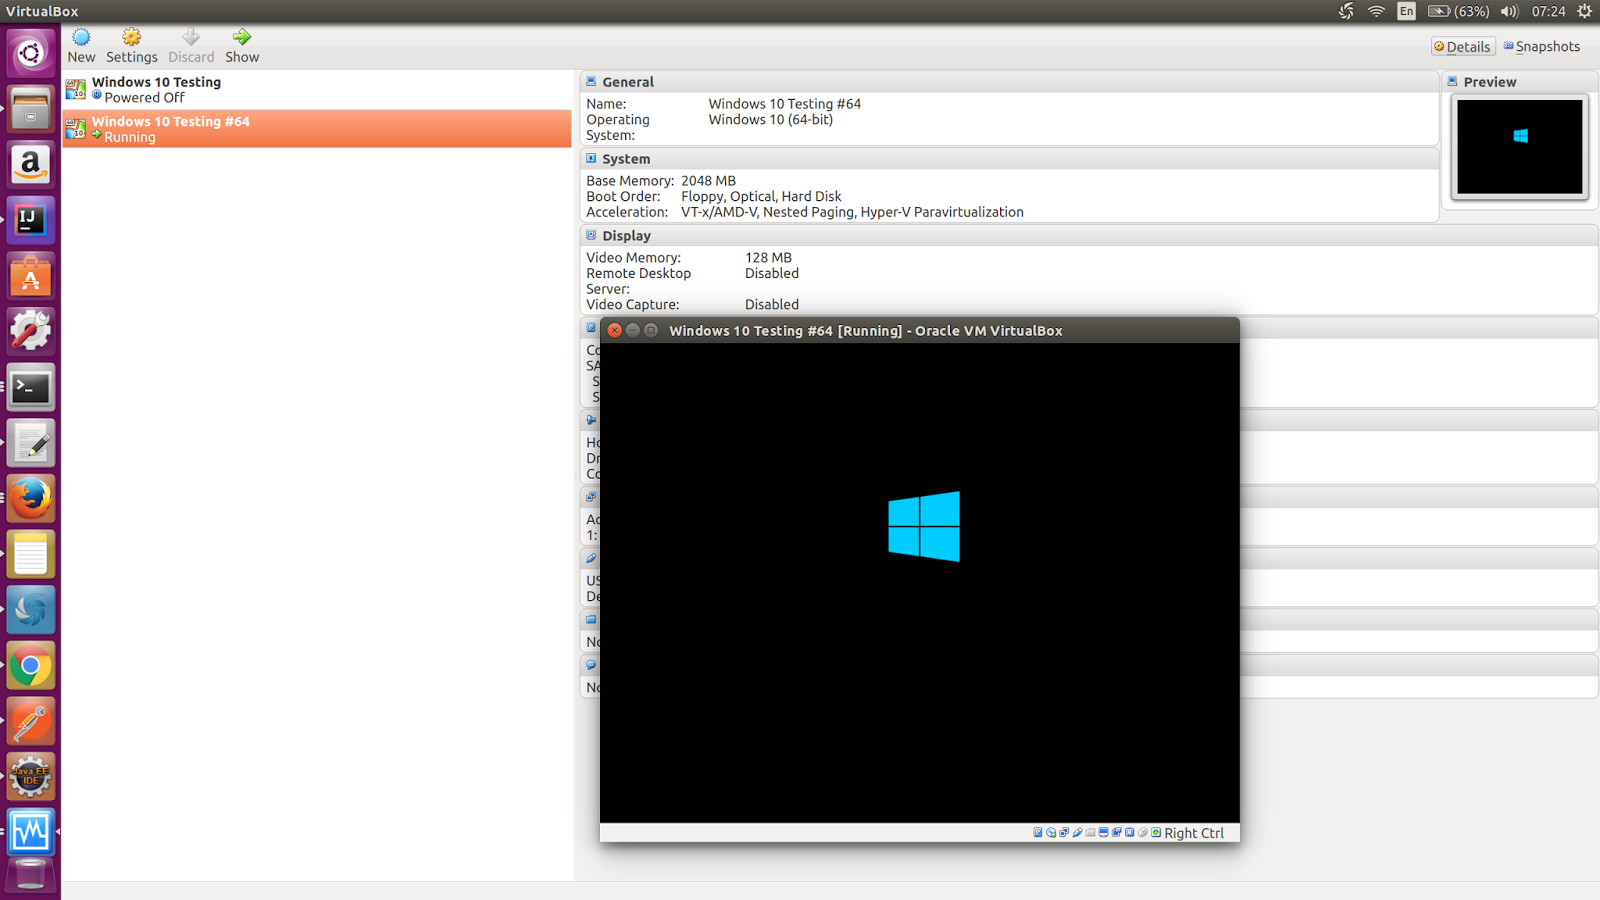Click the display status icon in VM window
The width and height of the screenshot is (1600, 900).
click(x=1103, y=832)
